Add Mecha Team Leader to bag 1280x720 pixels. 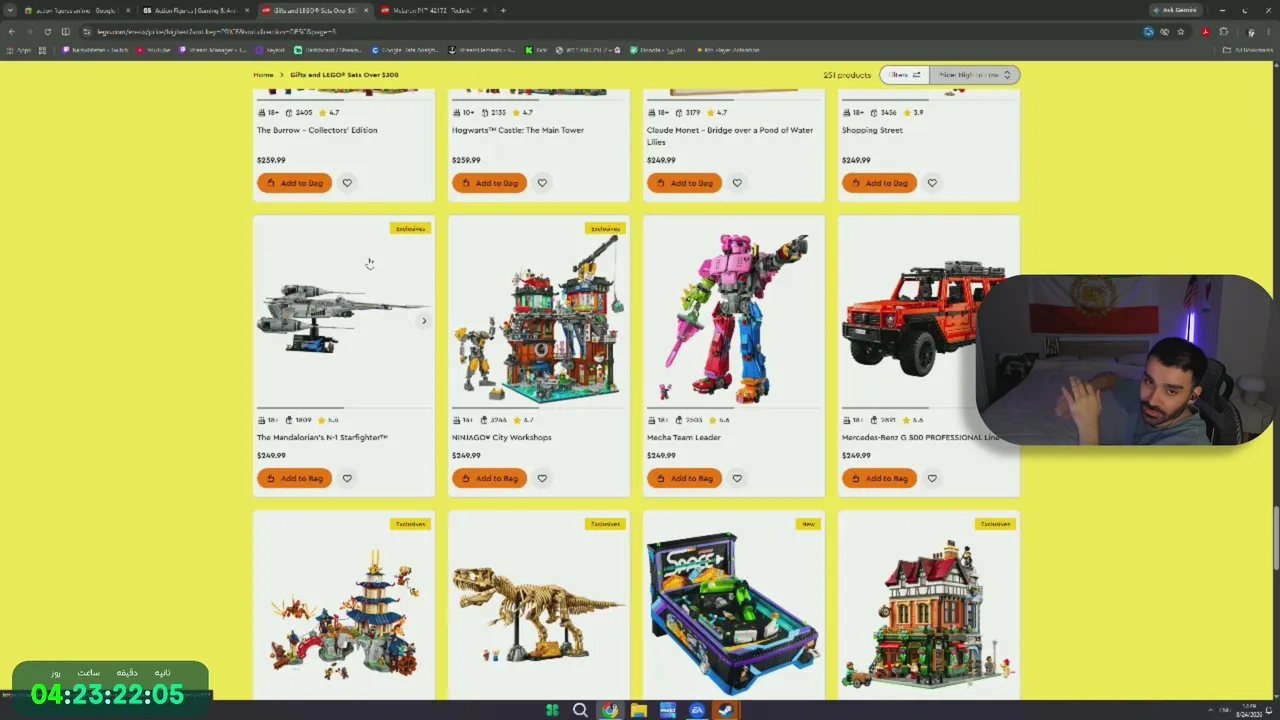(x=684, y=478)
